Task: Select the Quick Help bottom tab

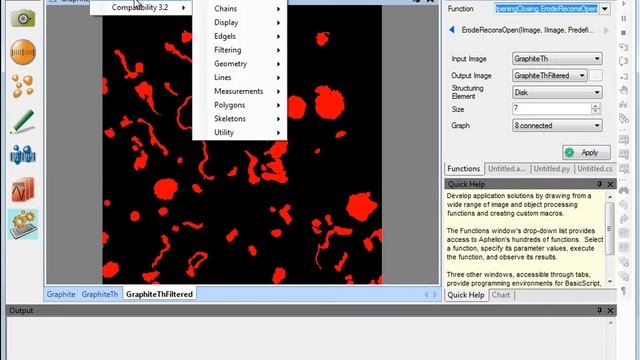Action: [x=466, y=295]
